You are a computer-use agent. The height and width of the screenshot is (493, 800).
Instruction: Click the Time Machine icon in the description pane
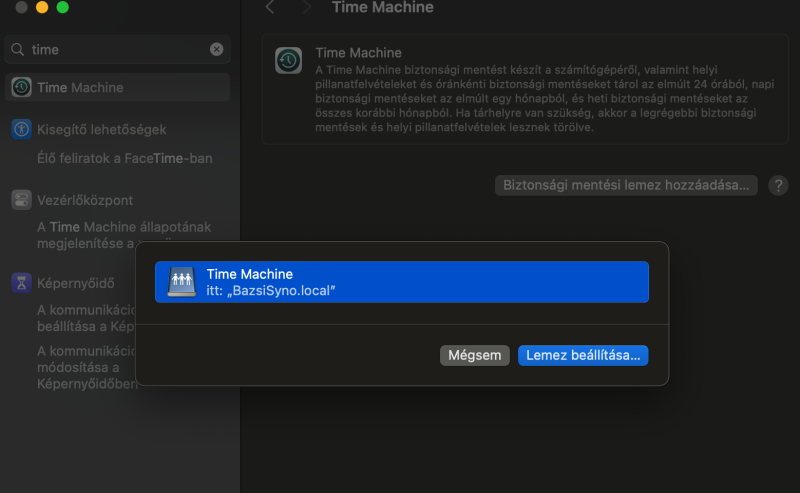coord(288,60)
